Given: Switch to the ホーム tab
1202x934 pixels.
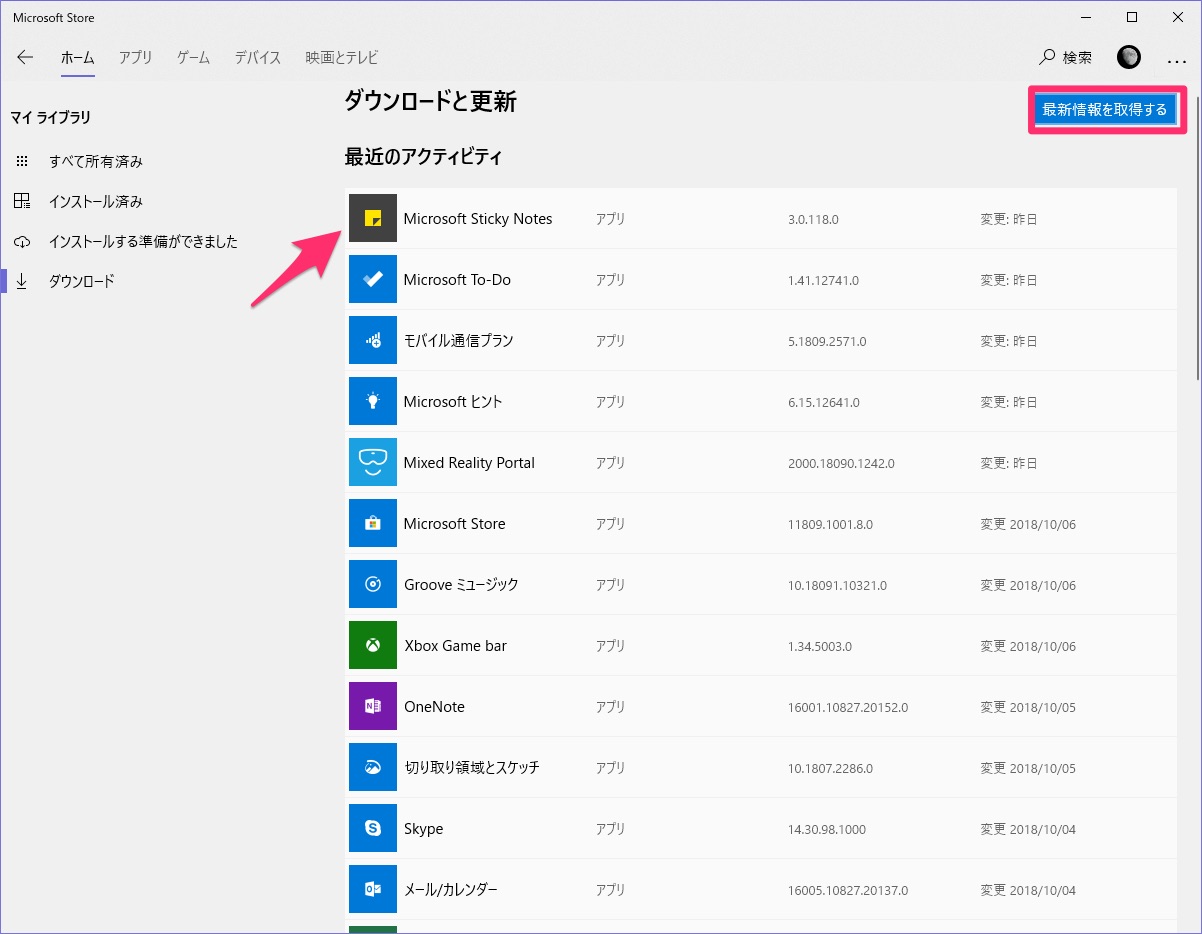Looking at the screenshot, I should coord(77,58).
